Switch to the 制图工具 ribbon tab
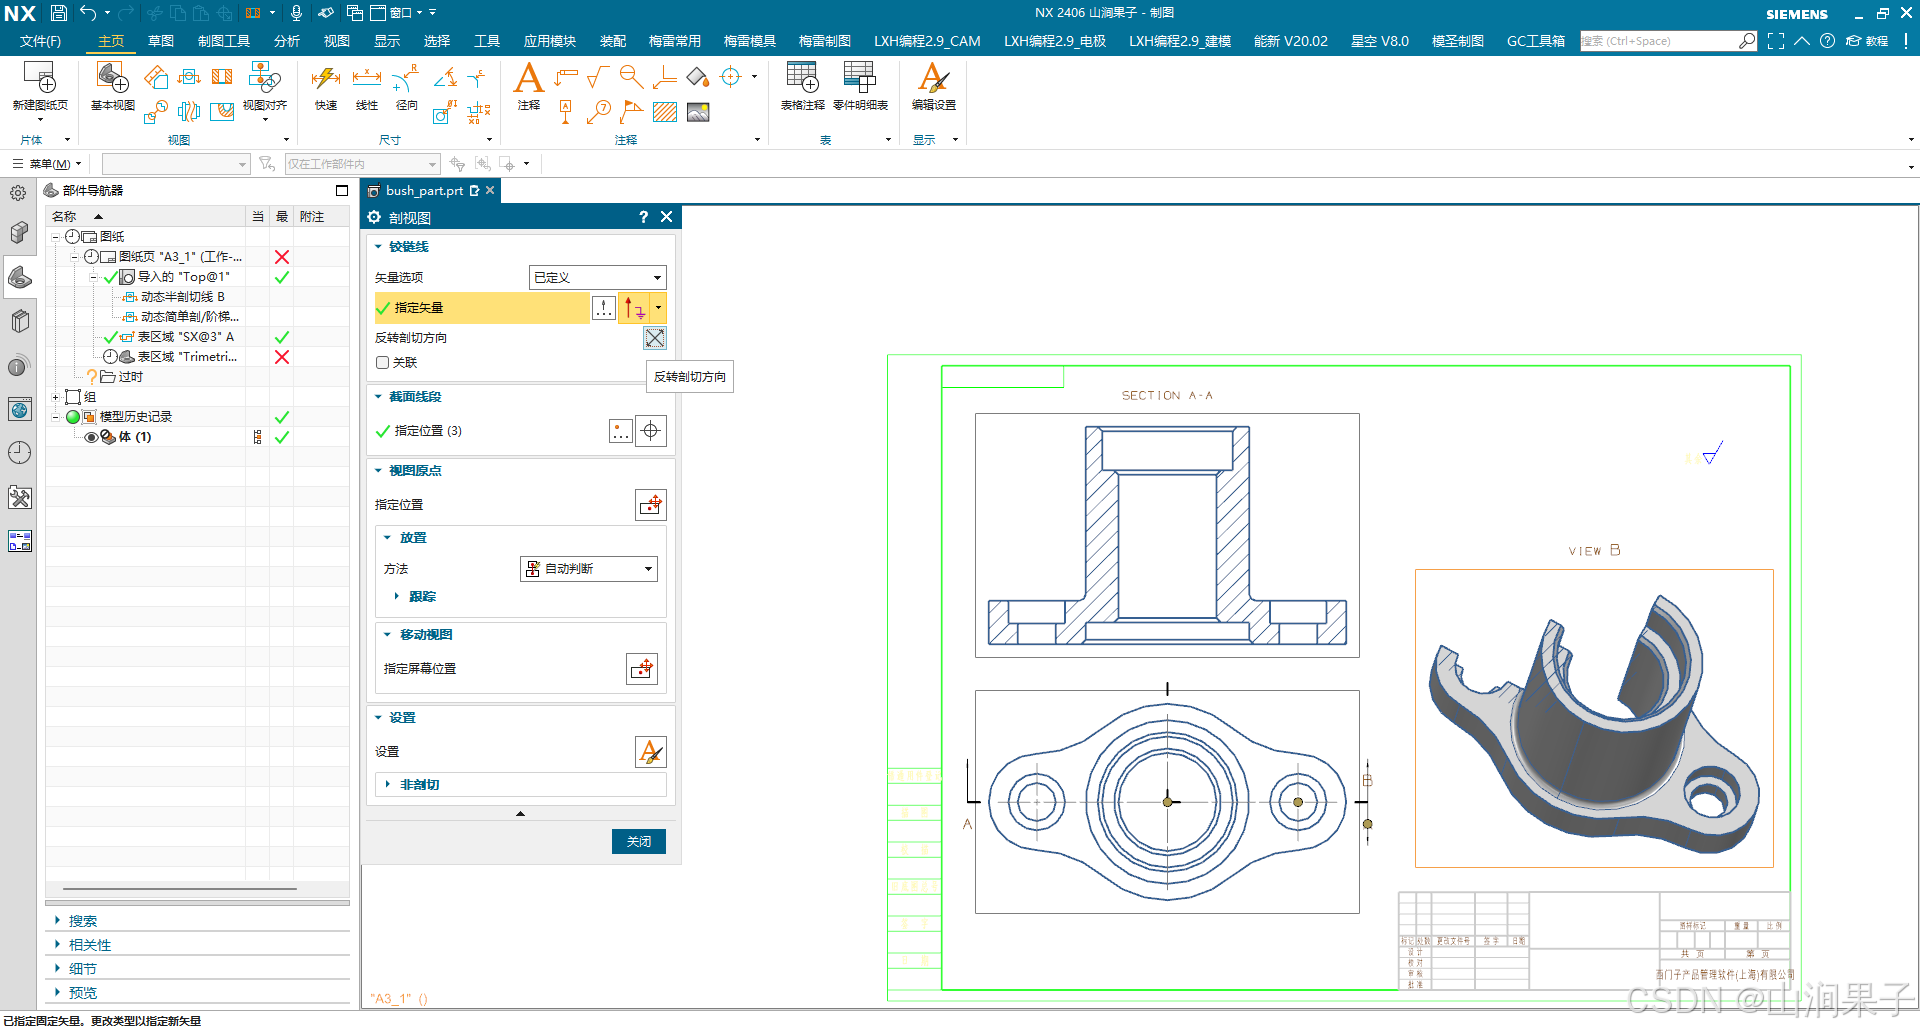1920x1032 pixels. [x=224, y=41]
